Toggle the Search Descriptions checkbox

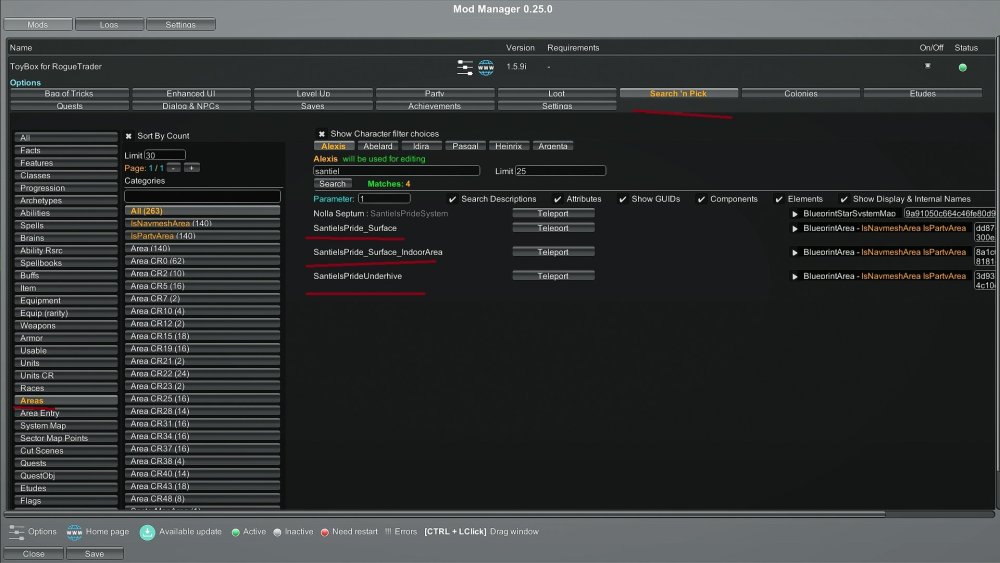453,199
